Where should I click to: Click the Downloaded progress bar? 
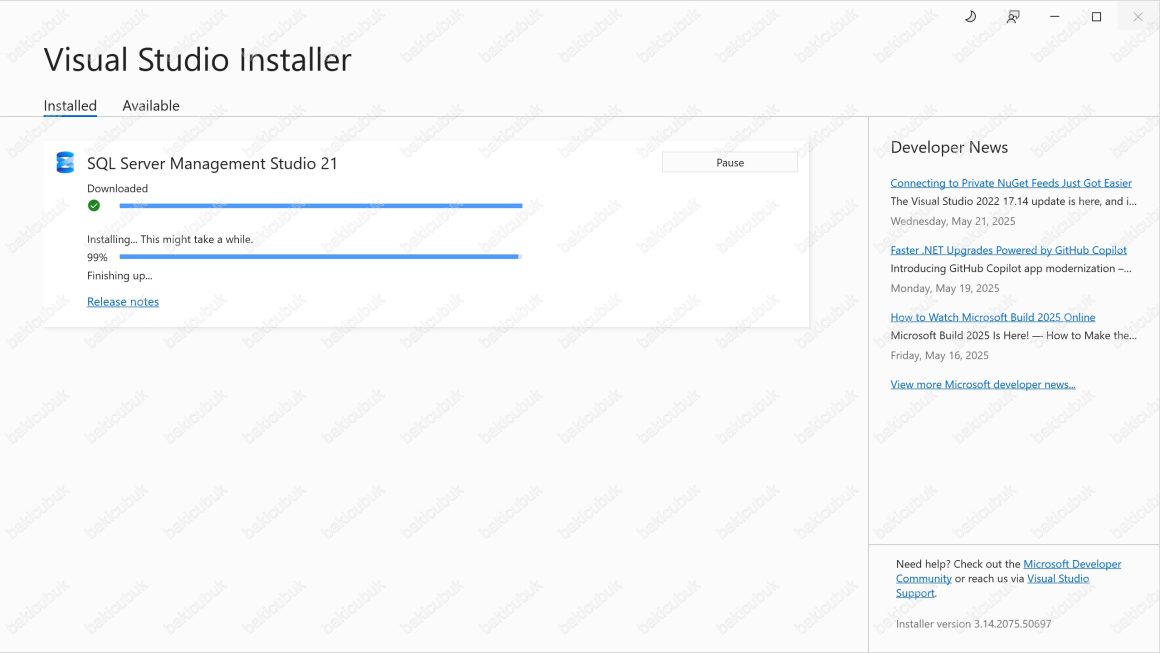click(x=320, y=205)
